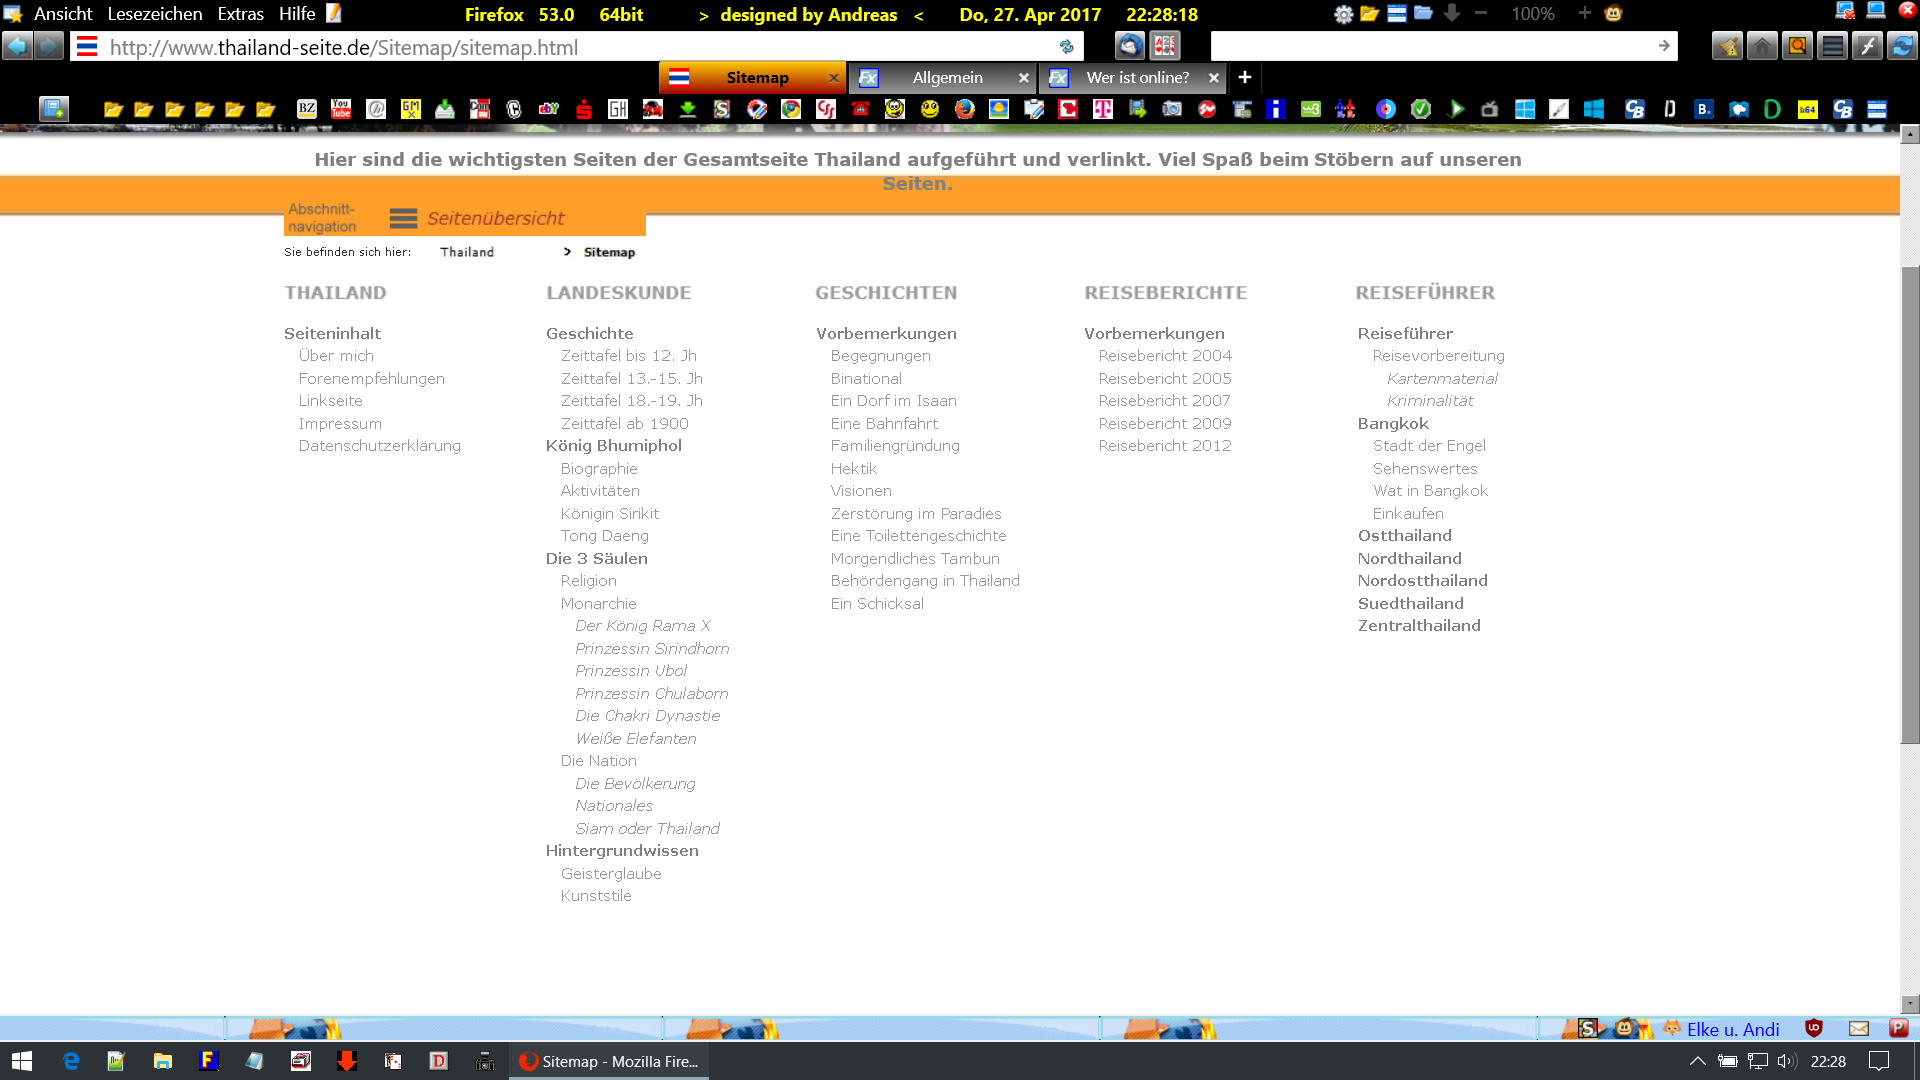Click the zoom in plus button
The width and height of the screenshot is (1920, 1080).
coord(1584,14)
